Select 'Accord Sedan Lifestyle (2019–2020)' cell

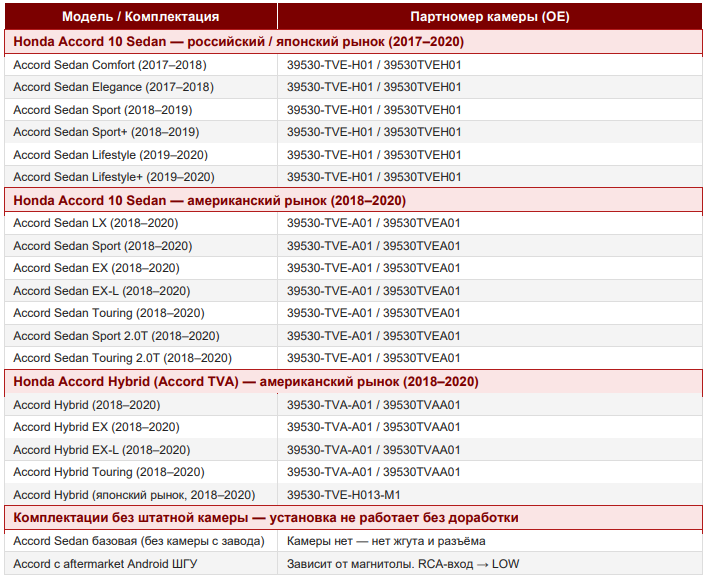(x=140, y=155)
